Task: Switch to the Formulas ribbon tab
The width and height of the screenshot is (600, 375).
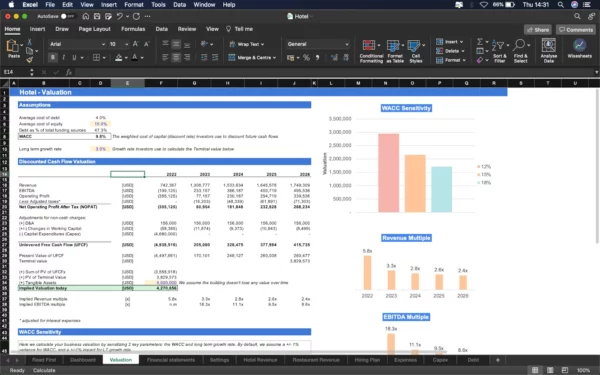Action: tap(133, 29)
